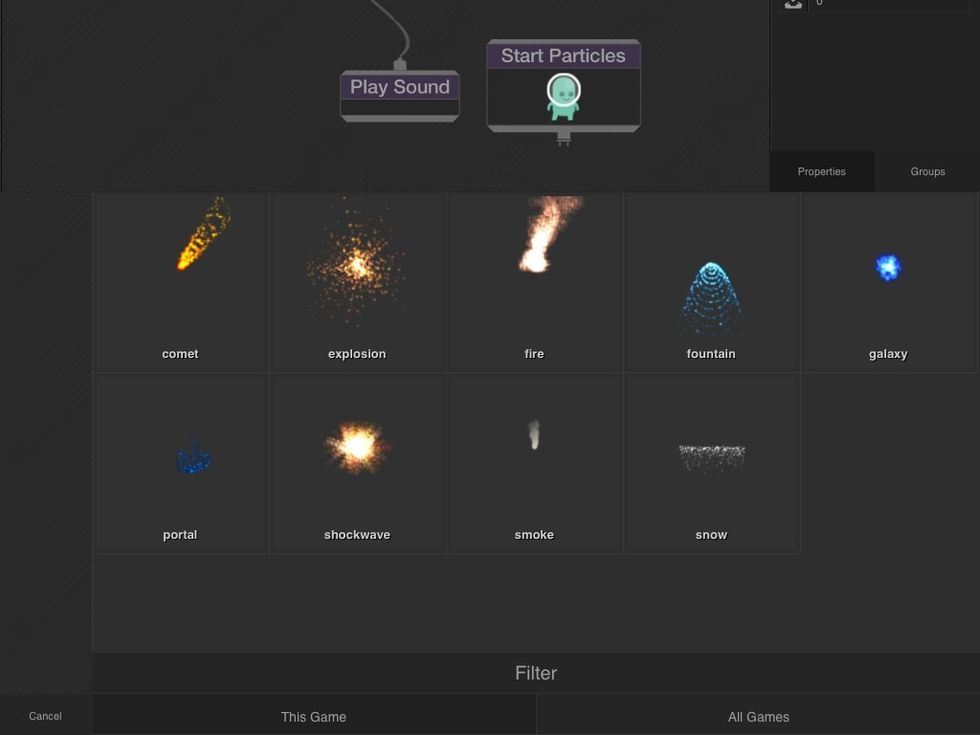Open the Properties tab
This screenshot has width=980, height=735.
pyautogui.click(x=821, y=171)
